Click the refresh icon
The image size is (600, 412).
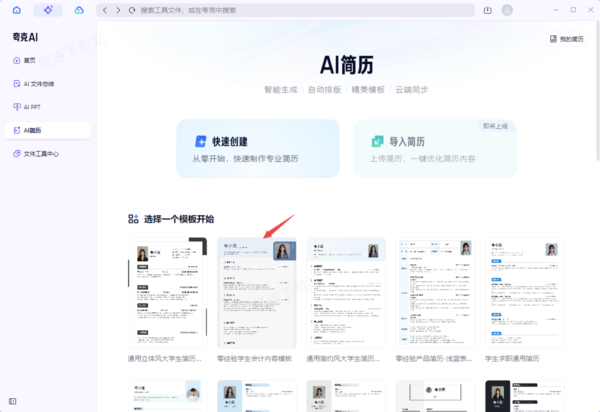pos(132,10)
